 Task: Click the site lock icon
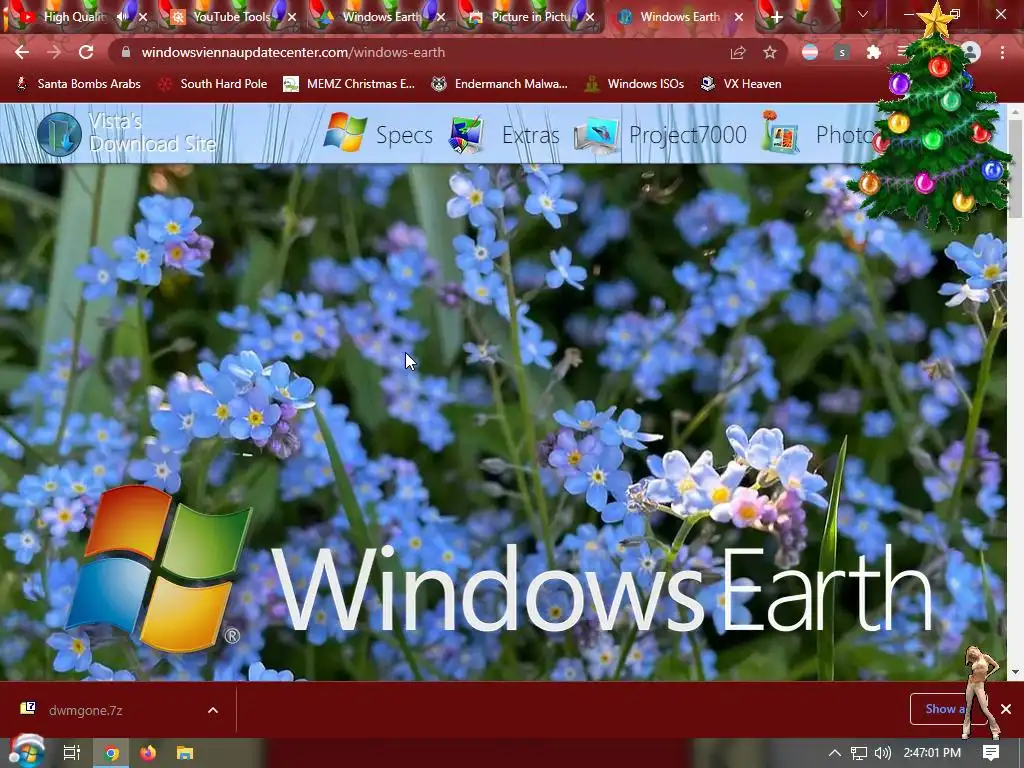(126, 52)
